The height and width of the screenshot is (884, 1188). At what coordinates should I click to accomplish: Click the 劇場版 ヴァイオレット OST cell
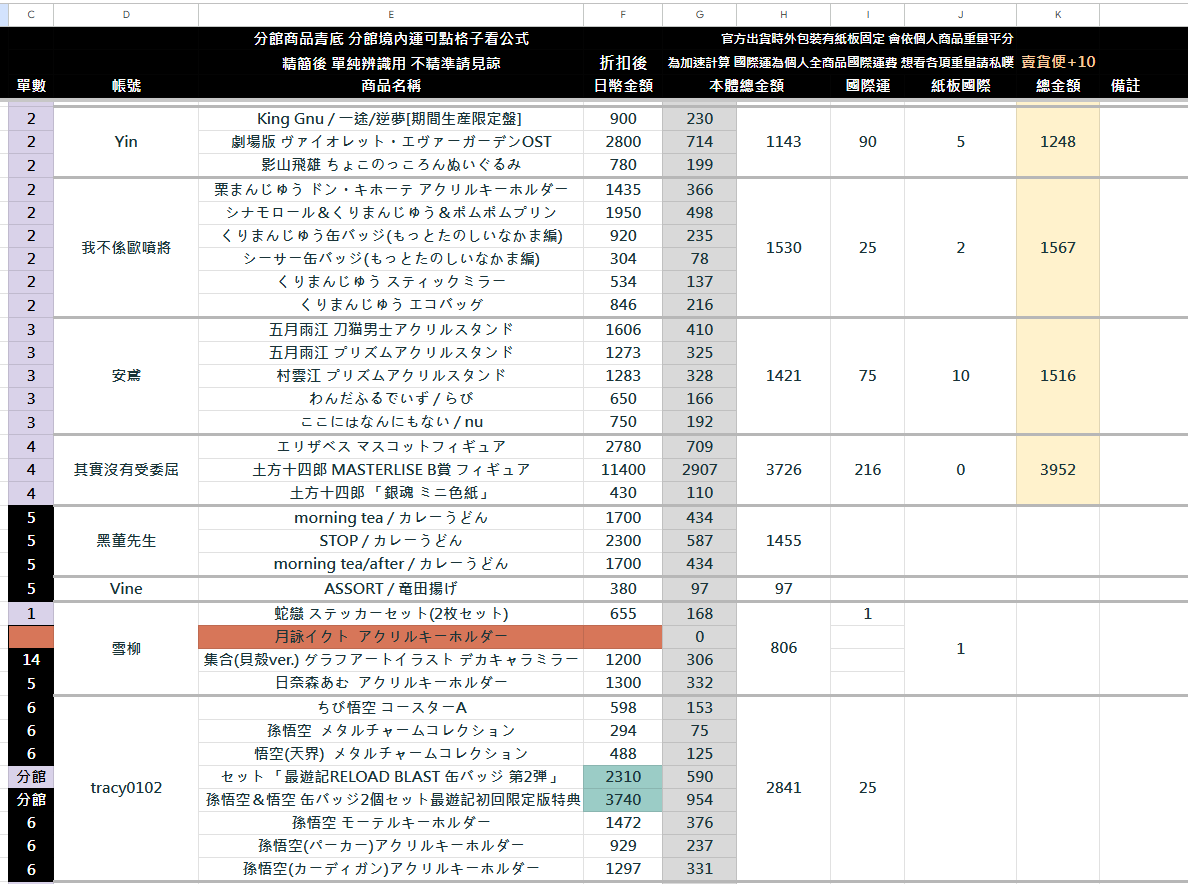(x=391, y=142)
